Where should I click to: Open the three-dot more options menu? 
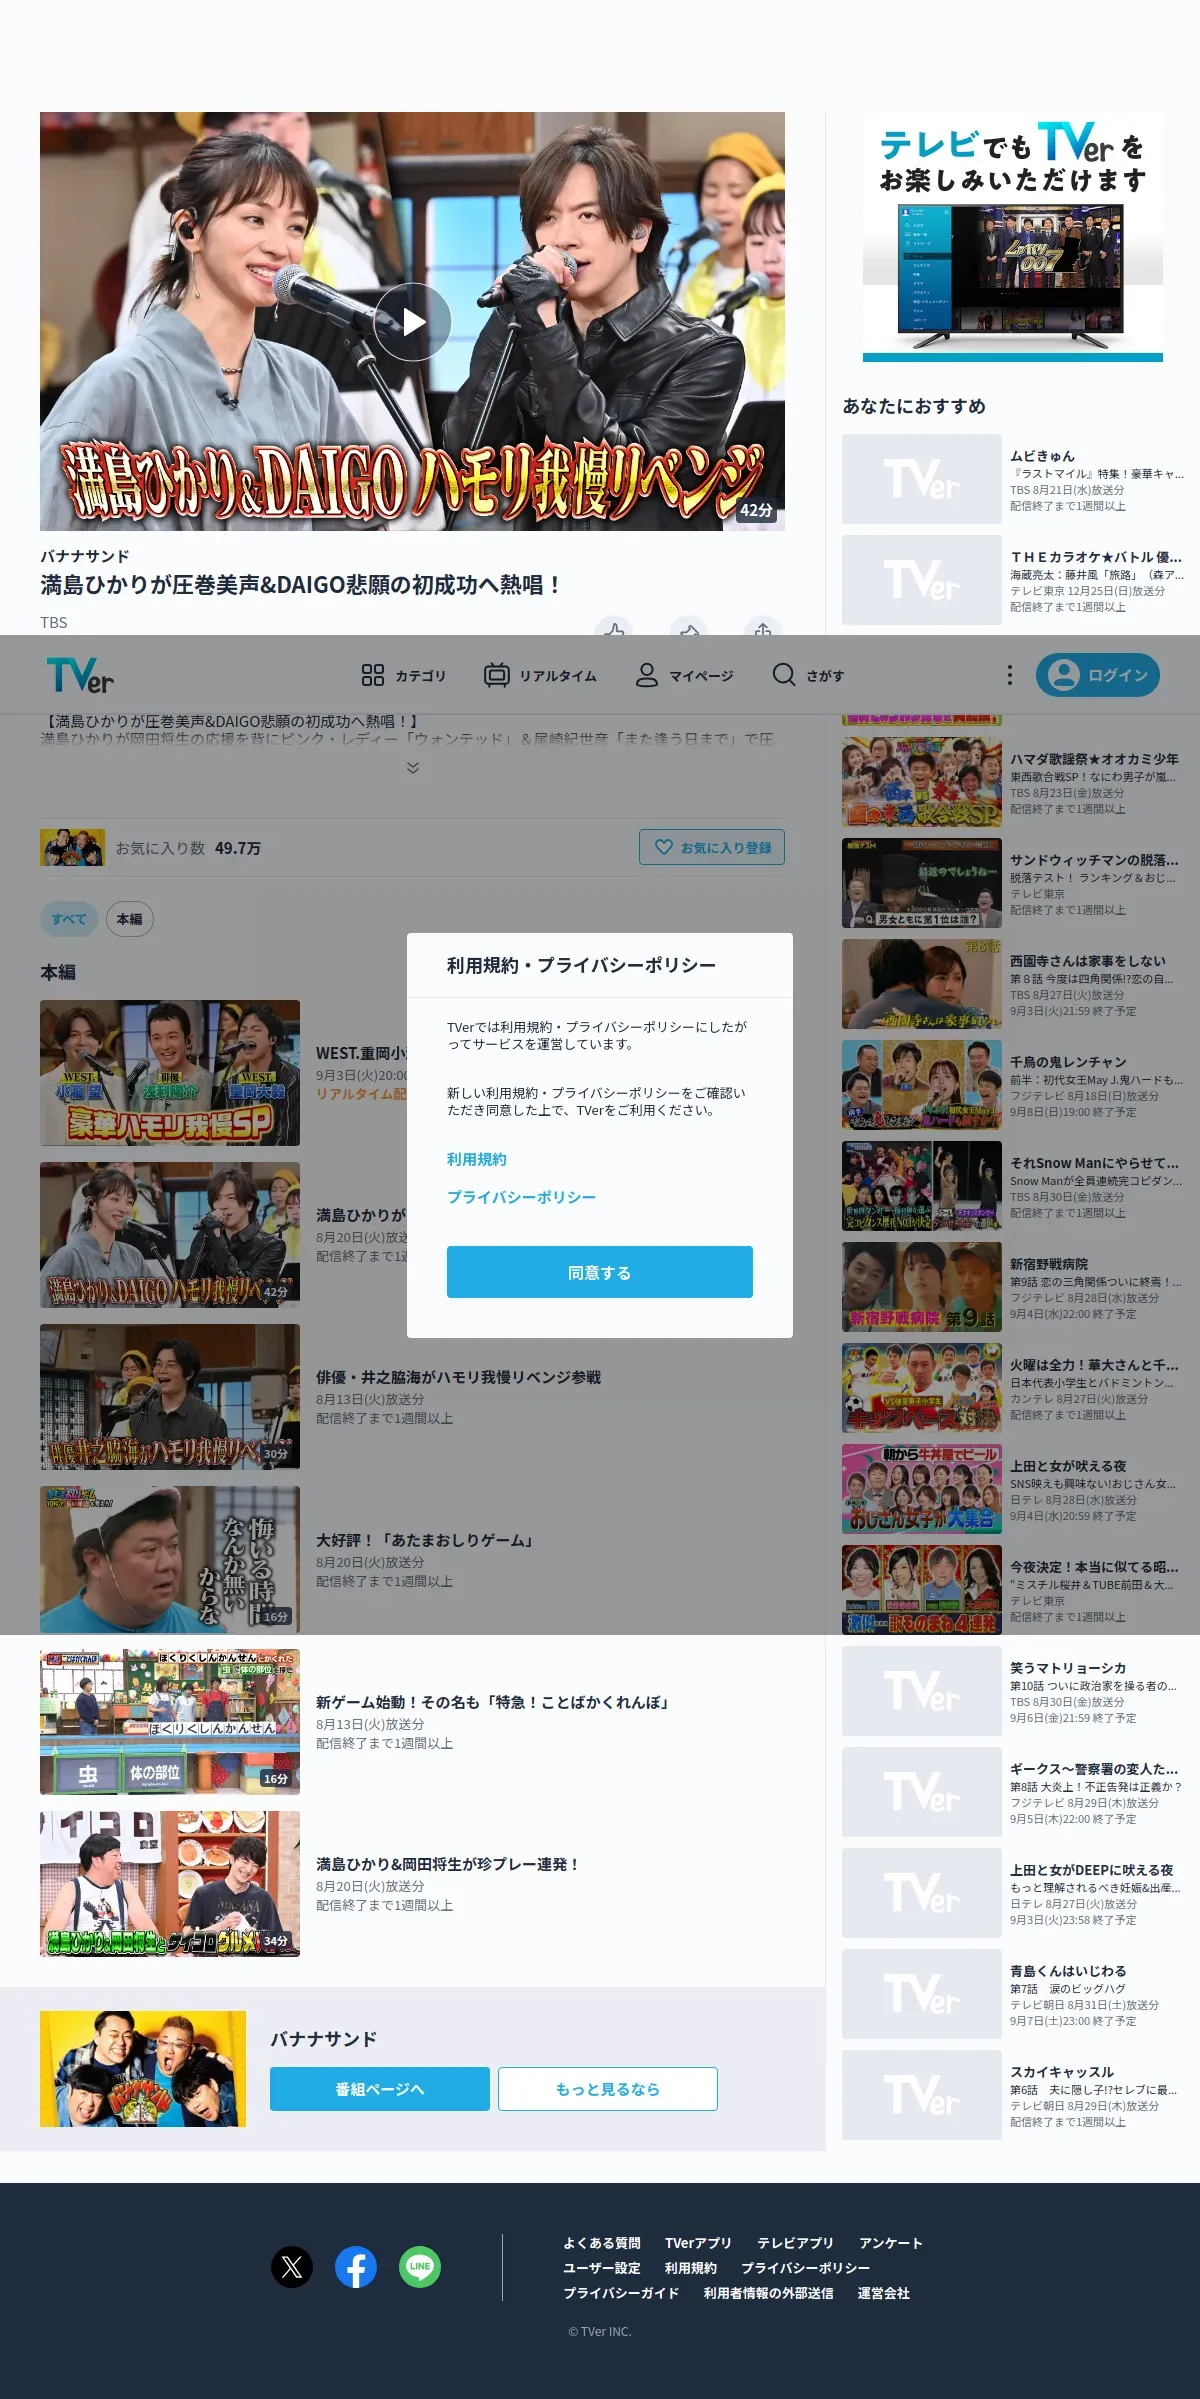click(1009, 675)
